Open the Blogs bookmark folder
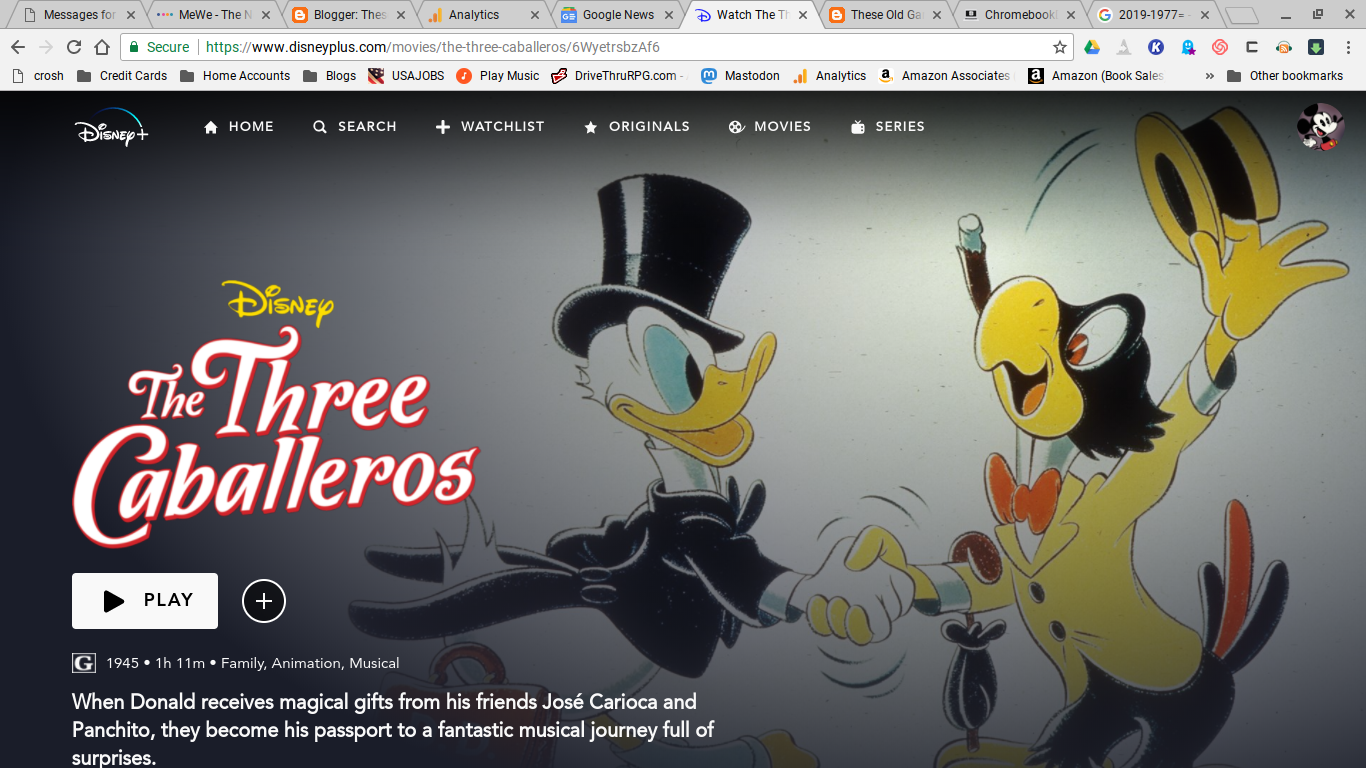Screen dimensions: 1366x768 coord(330,76)
